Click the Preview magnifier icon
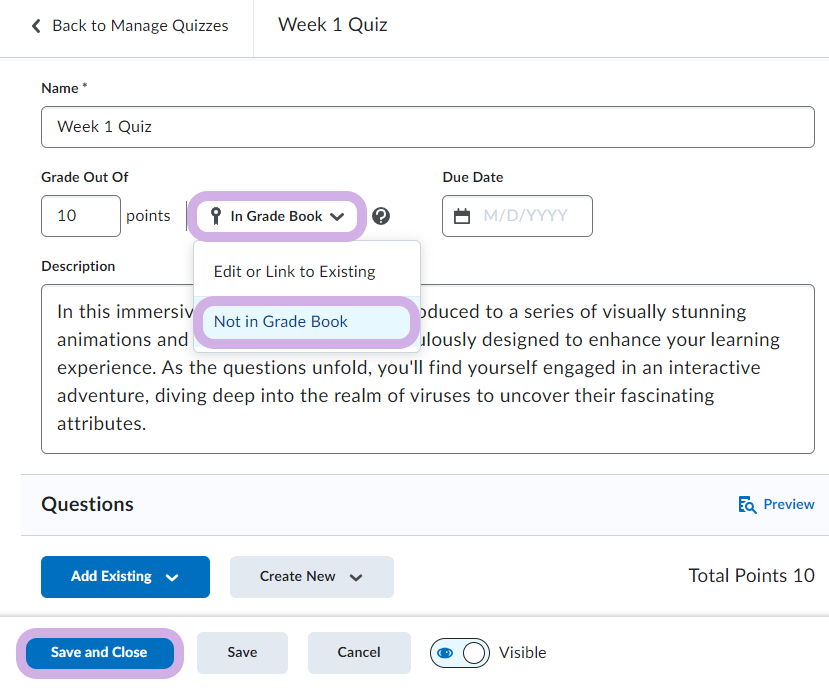 (x=746, y=505)
